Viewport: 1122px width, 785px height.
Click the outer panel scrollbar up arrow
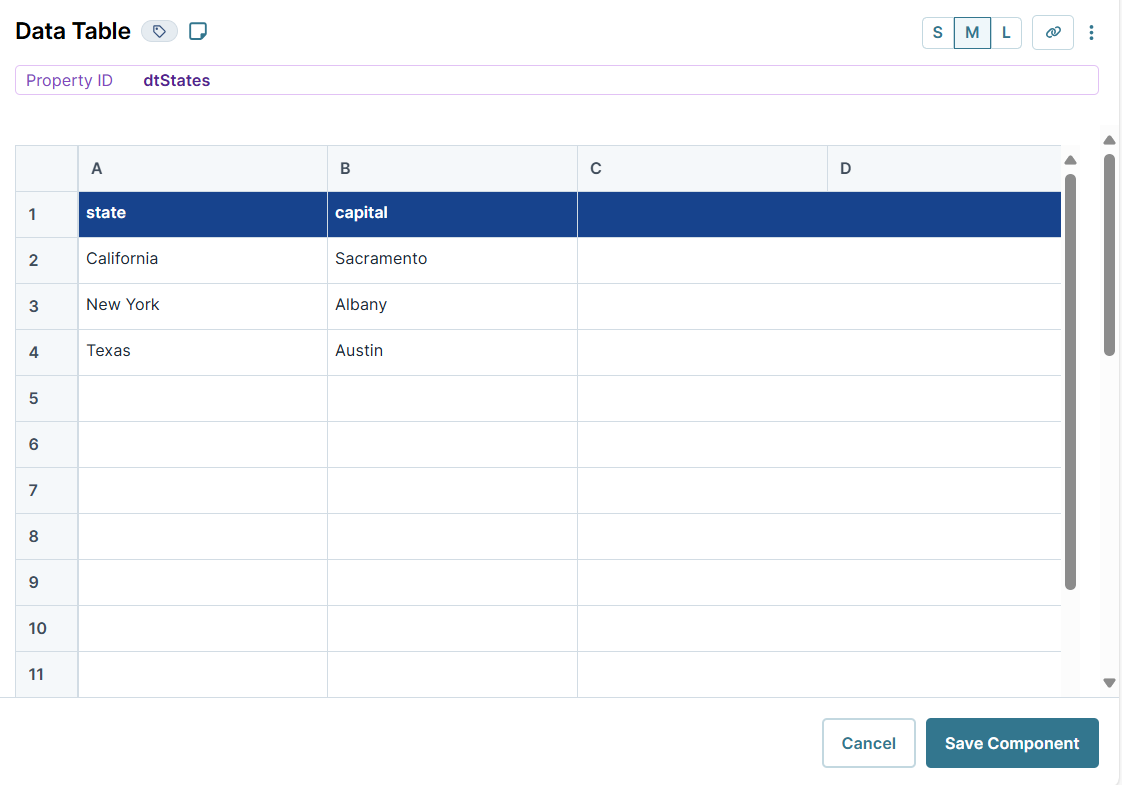(1109, 140)
